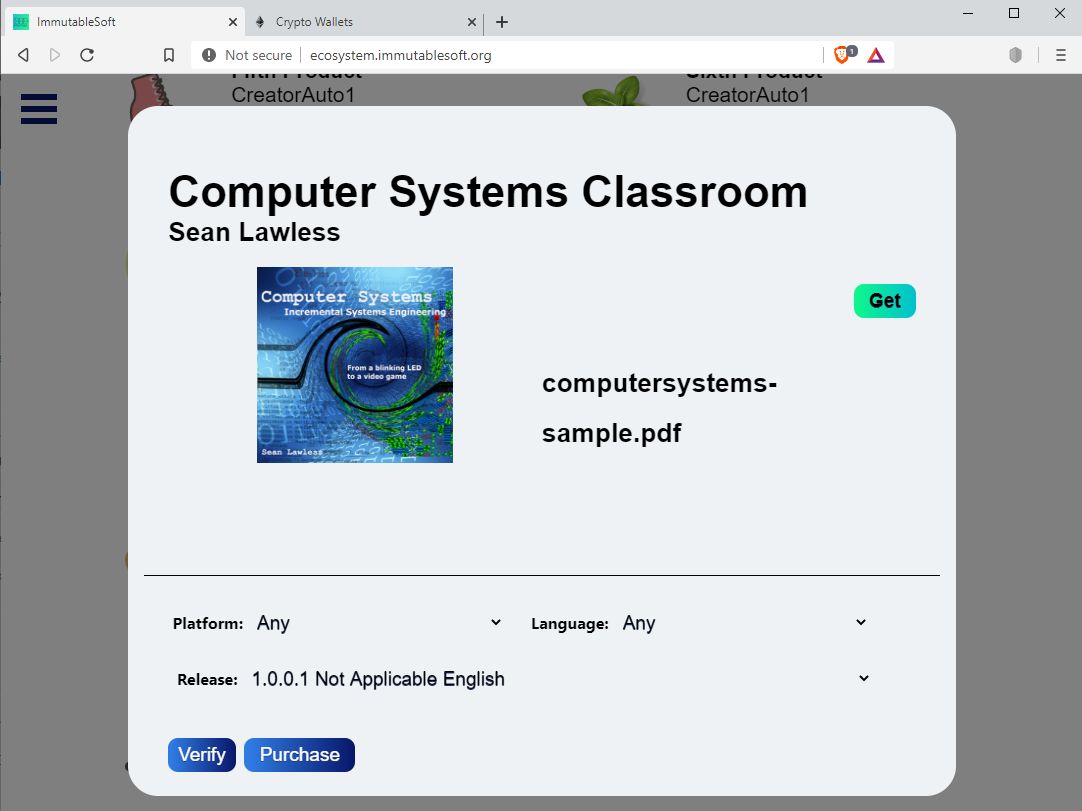
Task: Minimize the browser window
Action: pos(968,13)
